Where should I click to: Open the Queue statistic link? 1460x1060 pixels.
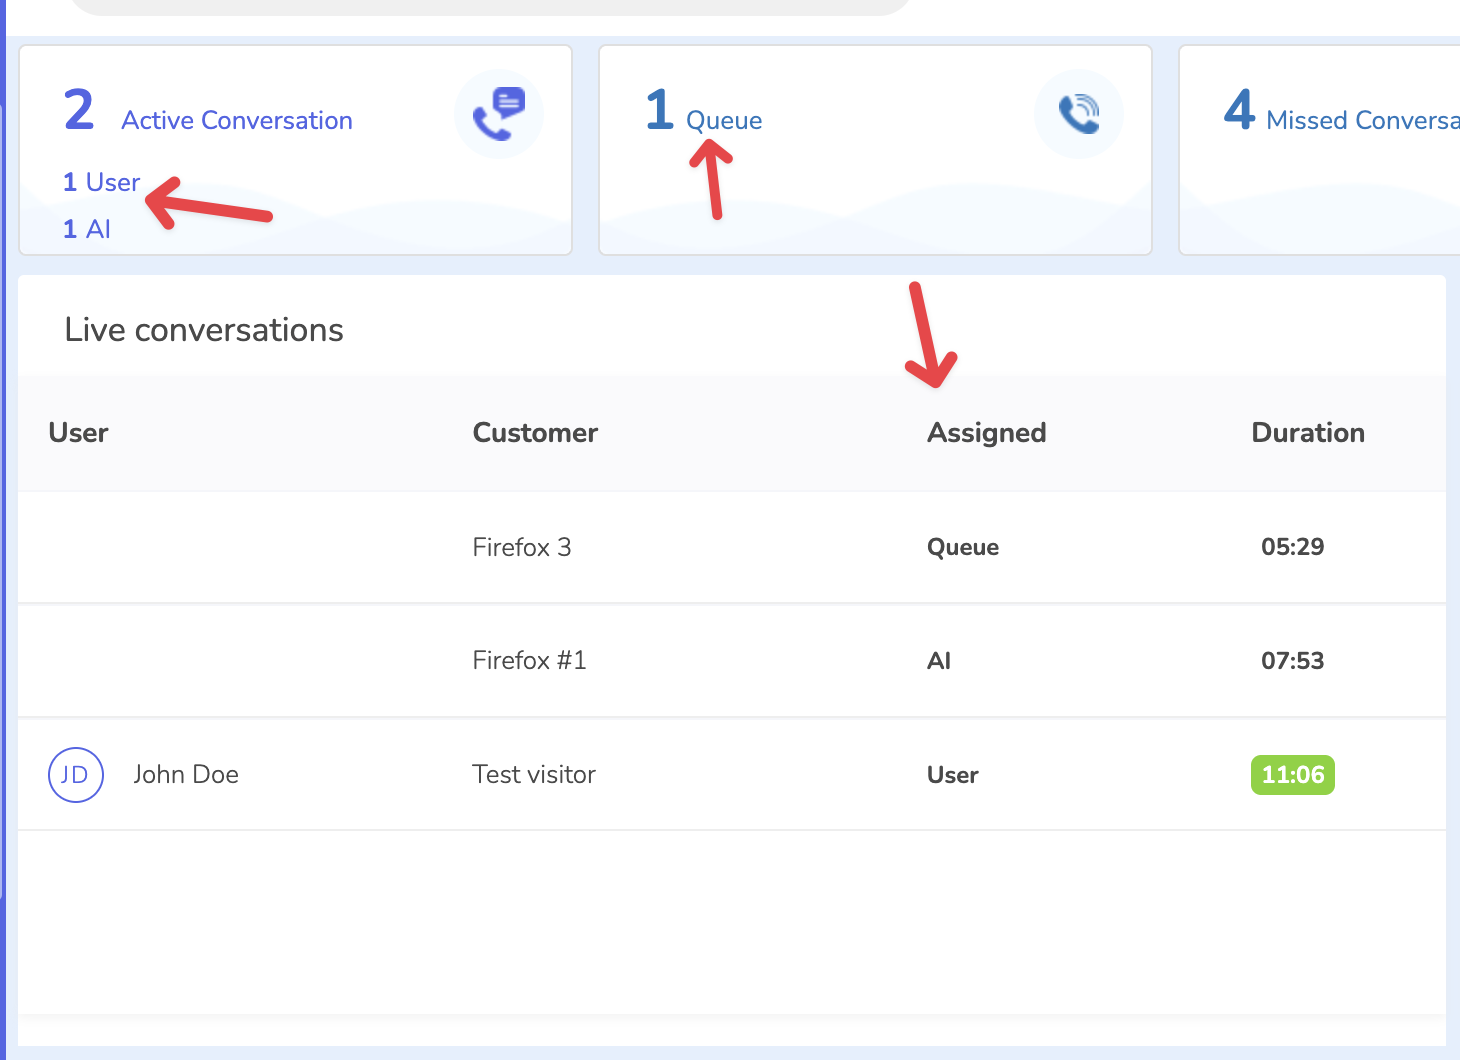pos(724,121)
